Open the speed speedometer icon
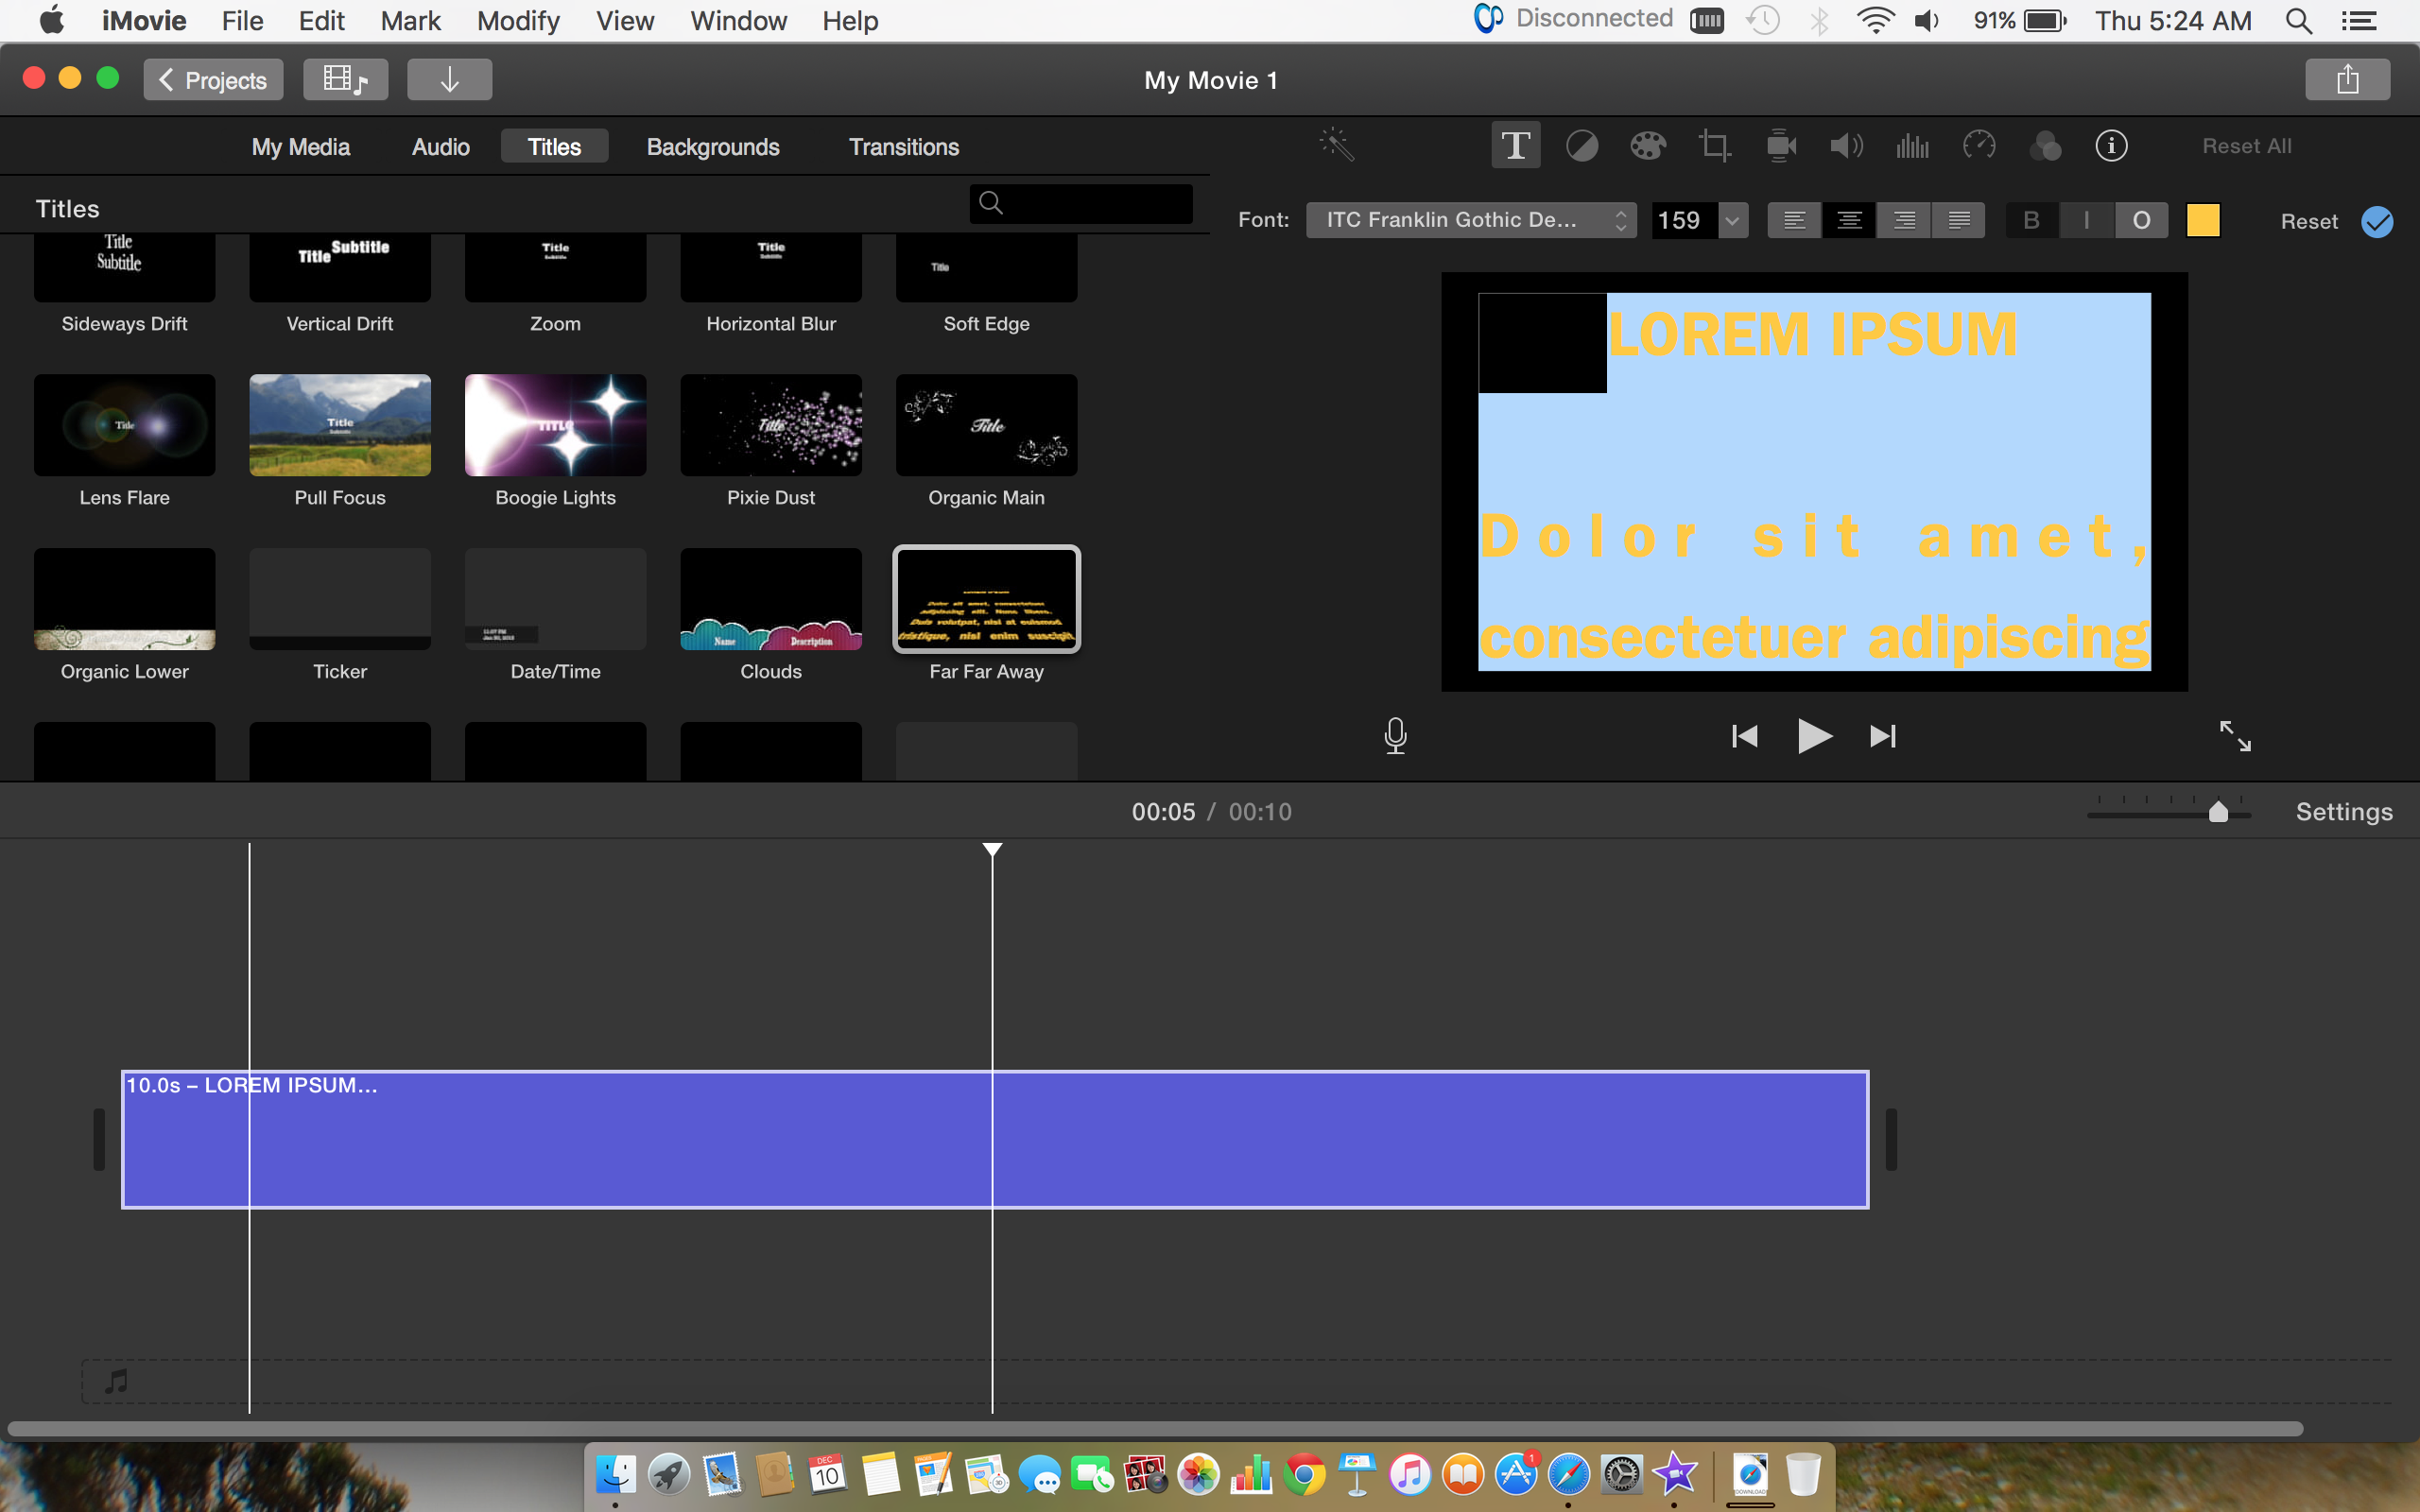The height and width of the screenshot is (1512, 2420). (x=1979, y=146)
